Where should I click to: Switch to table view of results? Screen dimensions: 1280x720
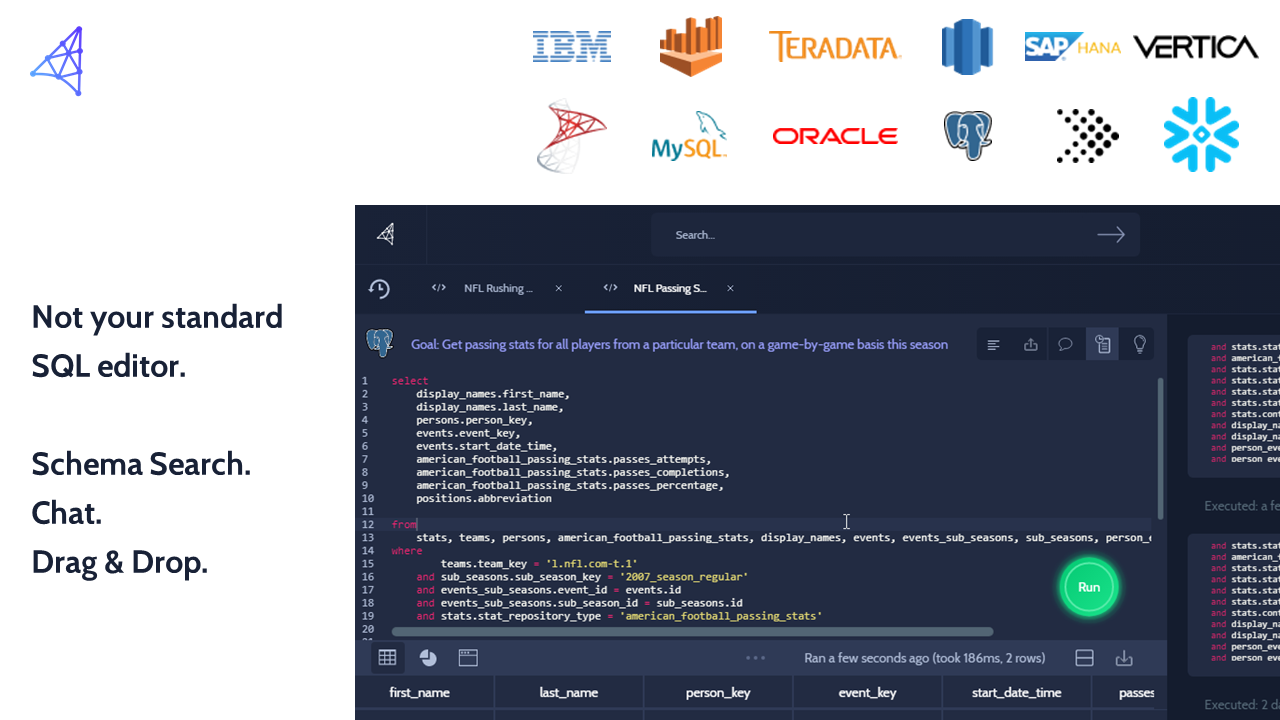(x=387, y=658)
